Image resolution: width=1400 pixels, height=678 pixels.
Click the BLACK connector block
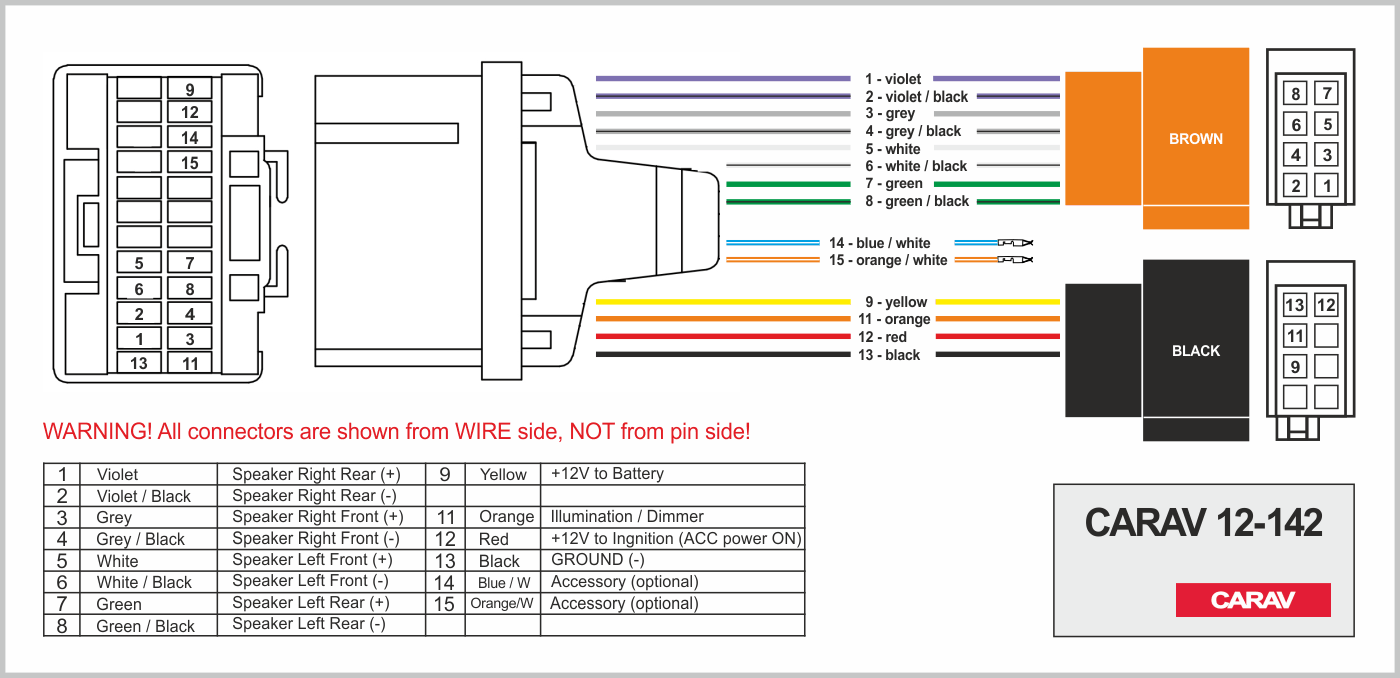pos(1196,351)
